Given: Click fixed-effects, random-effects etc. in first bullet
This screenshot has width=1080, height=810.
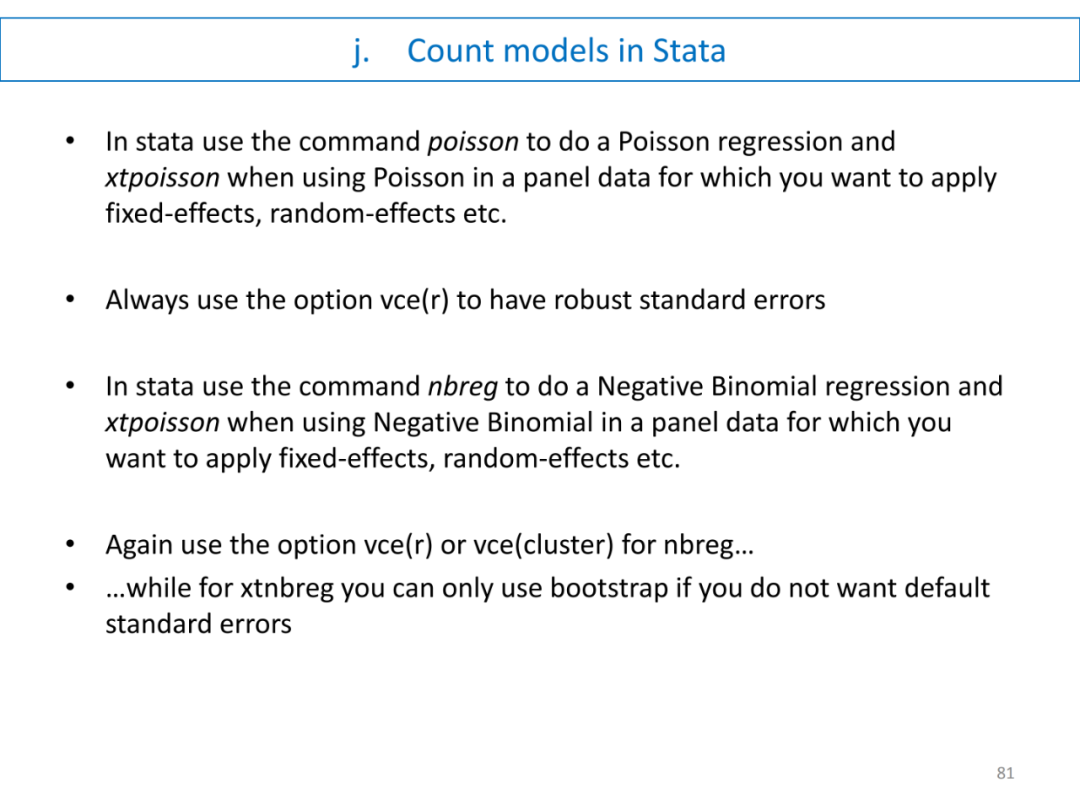Looking at the screenshot, I should pyautogui.click(x=306, y=214).
